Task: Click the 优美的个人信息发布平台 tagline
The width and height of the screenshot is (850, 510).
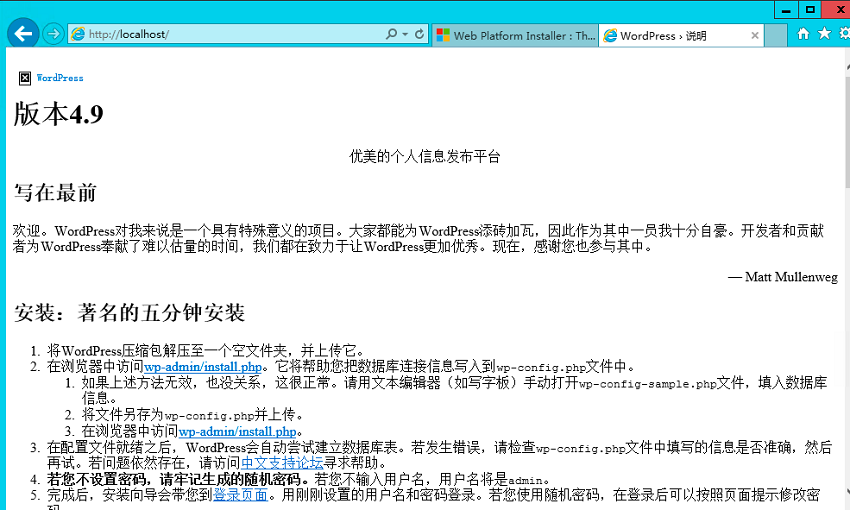Action: pos(425,157)
